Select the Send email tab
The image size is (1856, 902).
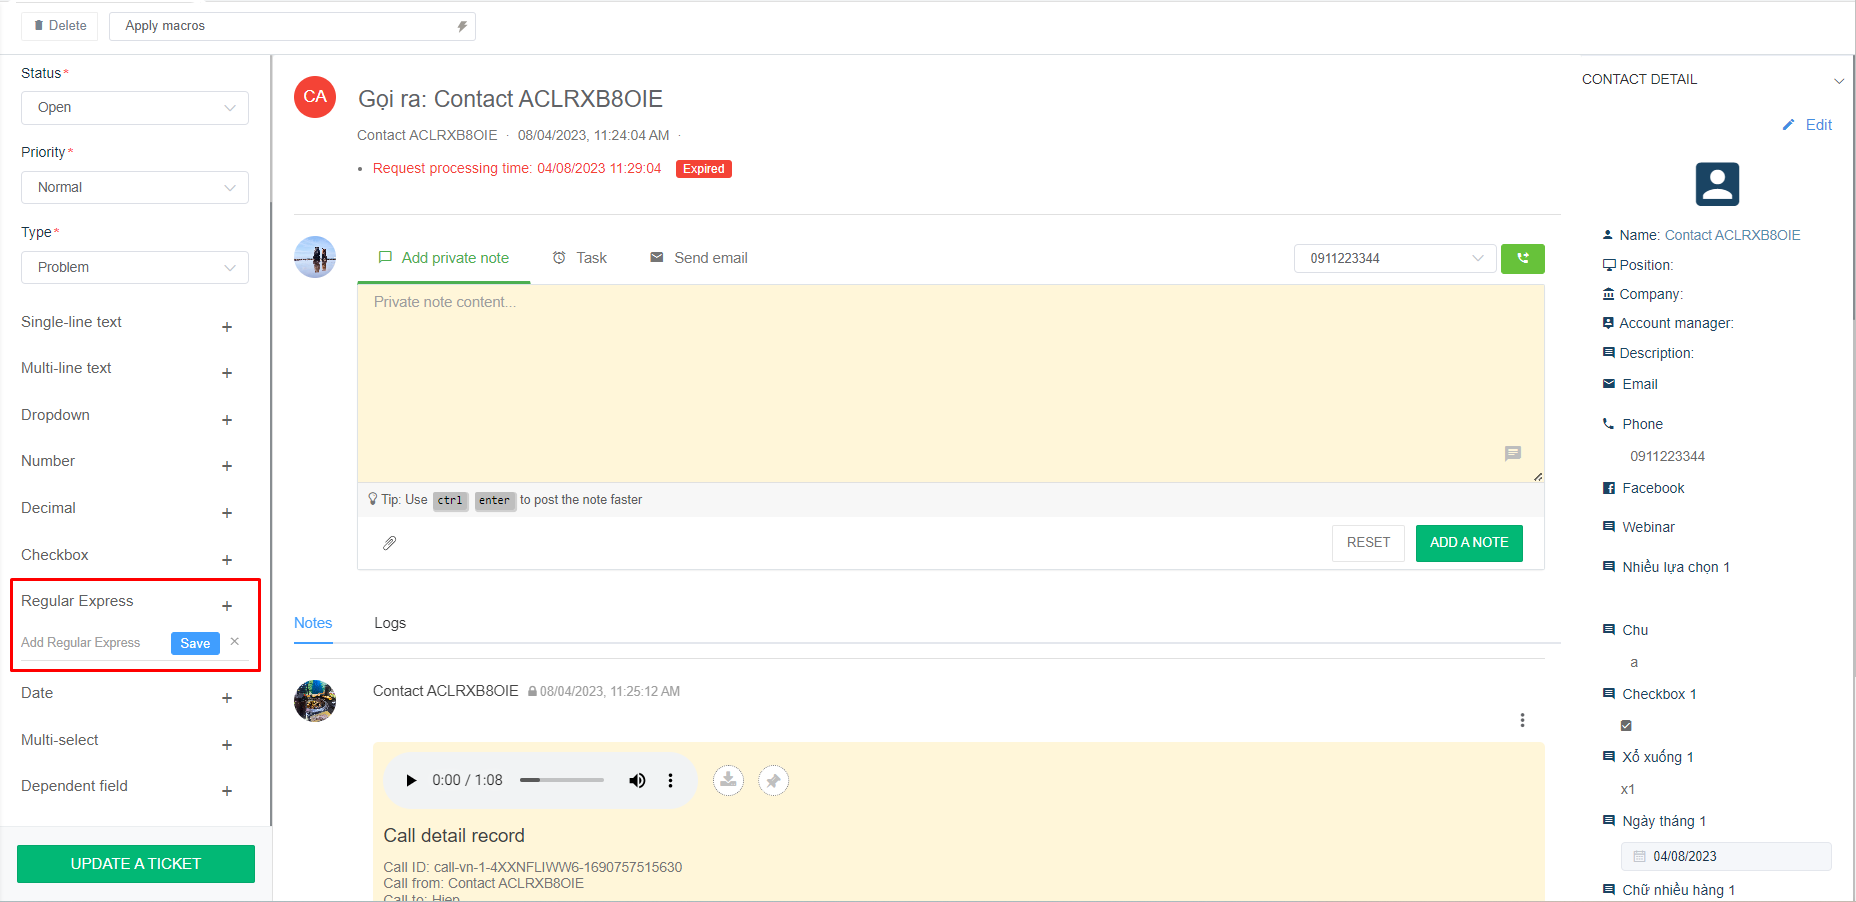699,258
